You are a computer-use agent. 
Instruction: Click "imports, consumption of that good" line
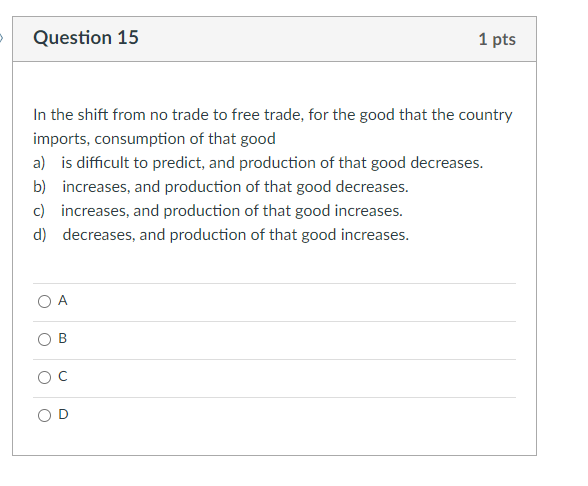click(x=154, y=139)
